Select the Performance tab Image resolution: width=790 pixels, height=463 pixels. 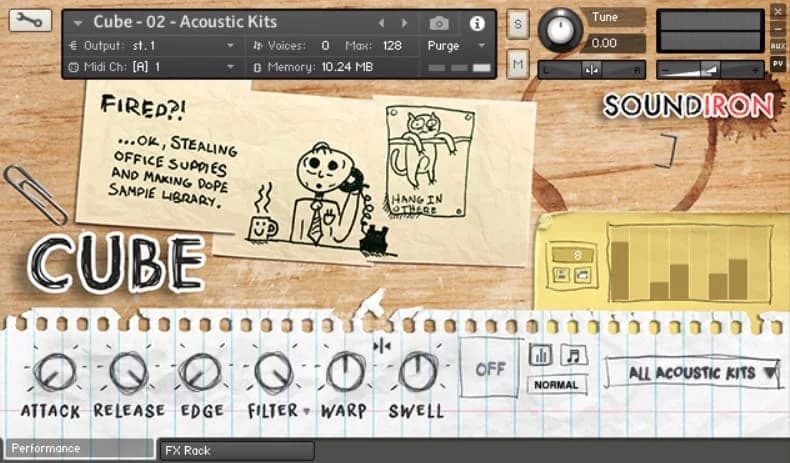pyautogui.click(x=78, y=449)
